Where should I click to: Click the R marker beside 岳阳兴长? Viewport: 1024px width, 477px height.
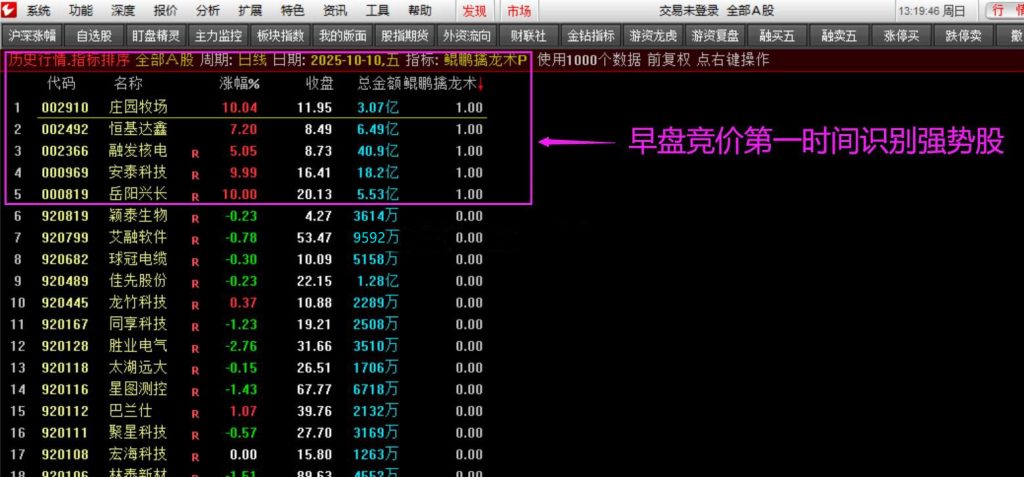[x=195, y=197]
